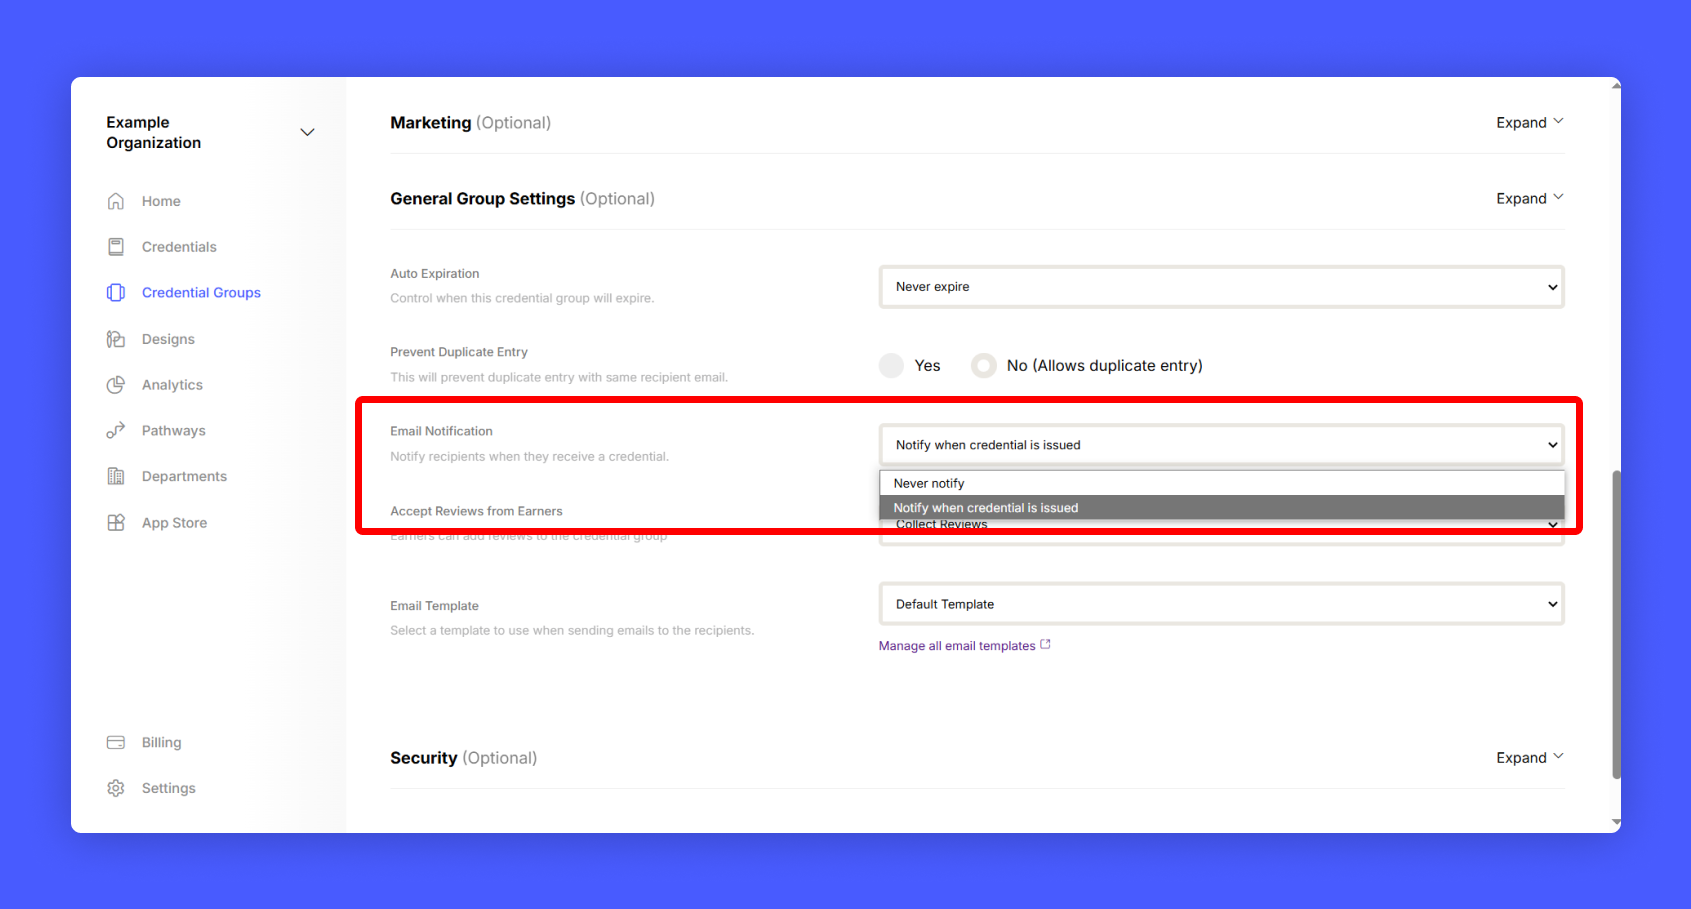Click the Credentials icon in sidebar
The width and height of the screenshot is (1691, 909).
pyautogui.click(x=116, y=247)
